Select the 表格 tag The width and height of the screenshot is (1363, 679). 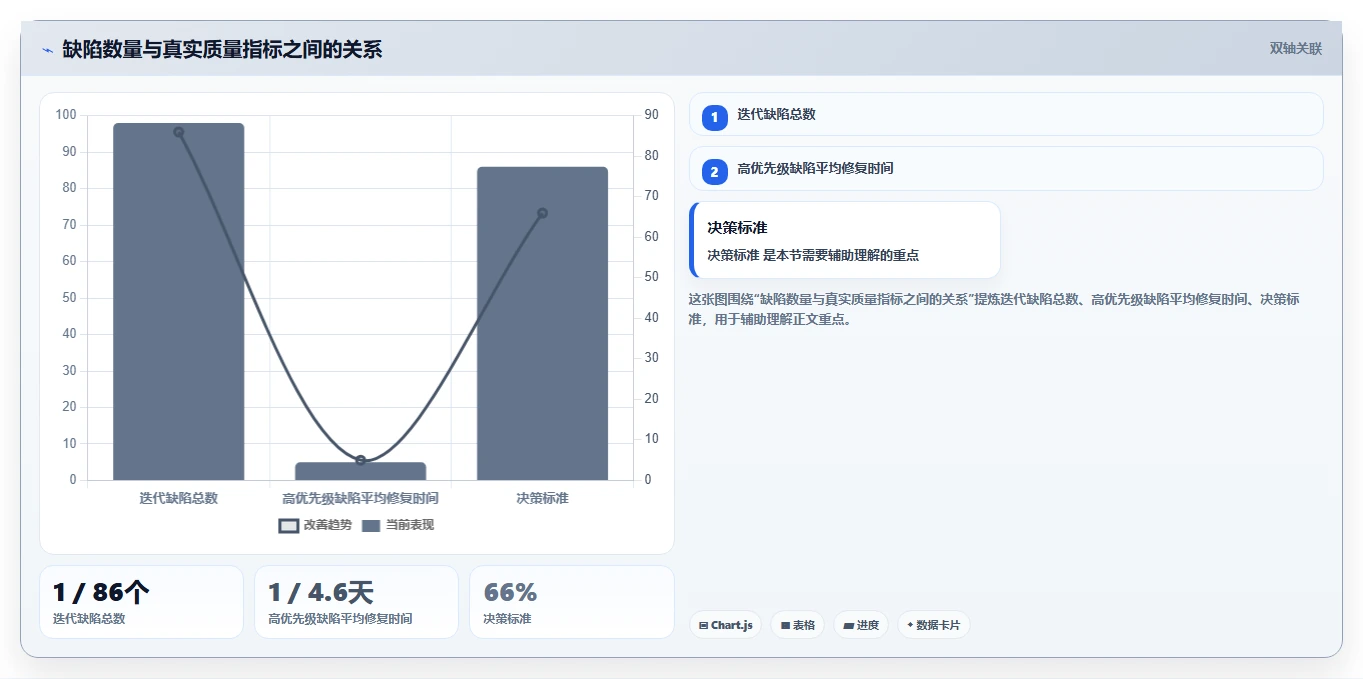[x=797, y=625]
